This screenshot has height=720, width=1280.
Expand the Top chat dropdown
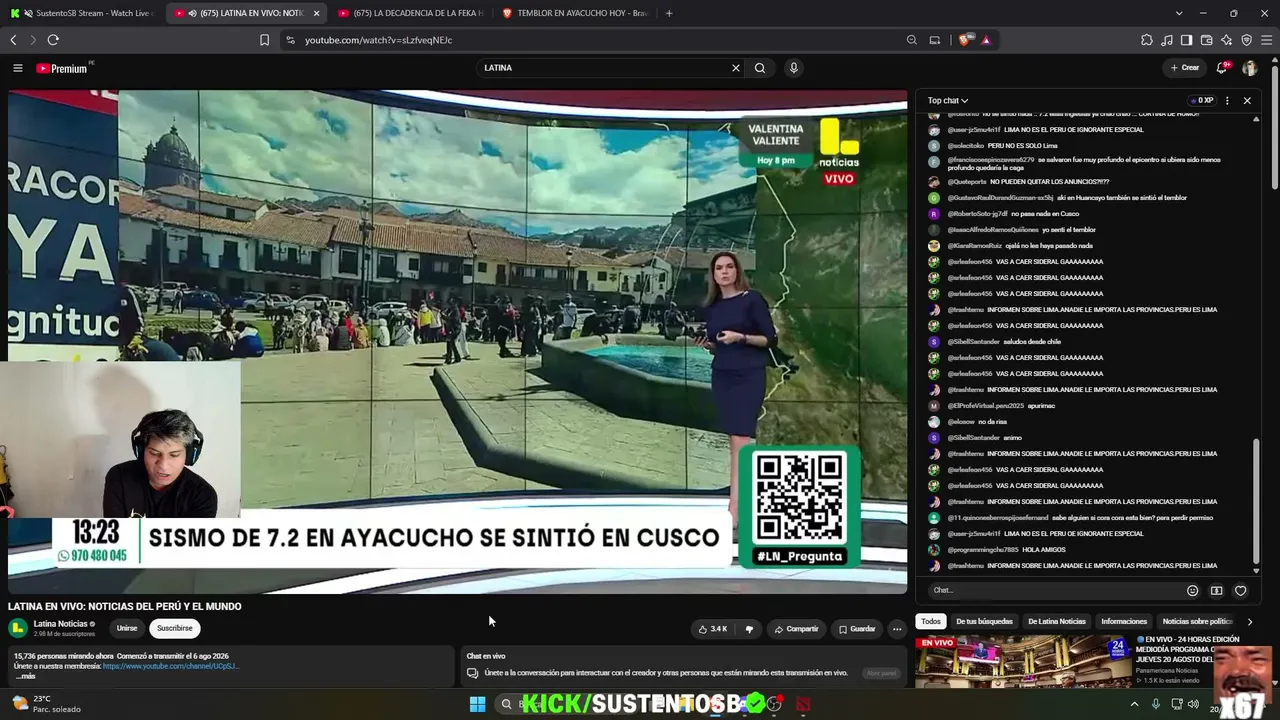coord(947,101)
